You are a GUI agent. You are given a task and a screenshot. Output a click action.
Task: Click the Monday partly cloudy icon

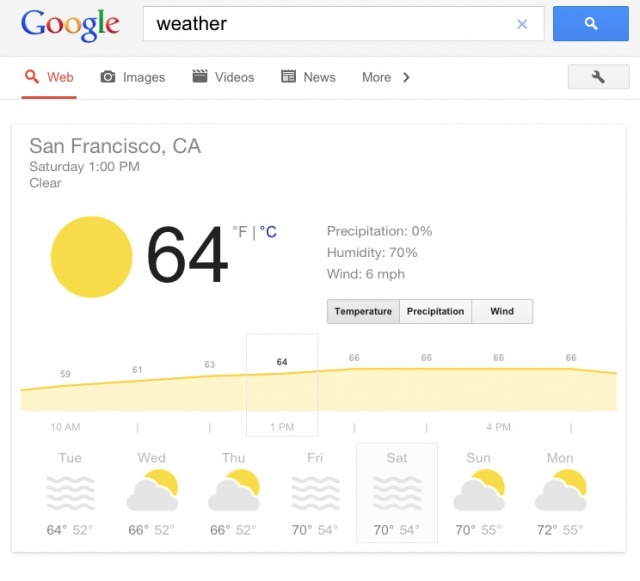point(560,493)
